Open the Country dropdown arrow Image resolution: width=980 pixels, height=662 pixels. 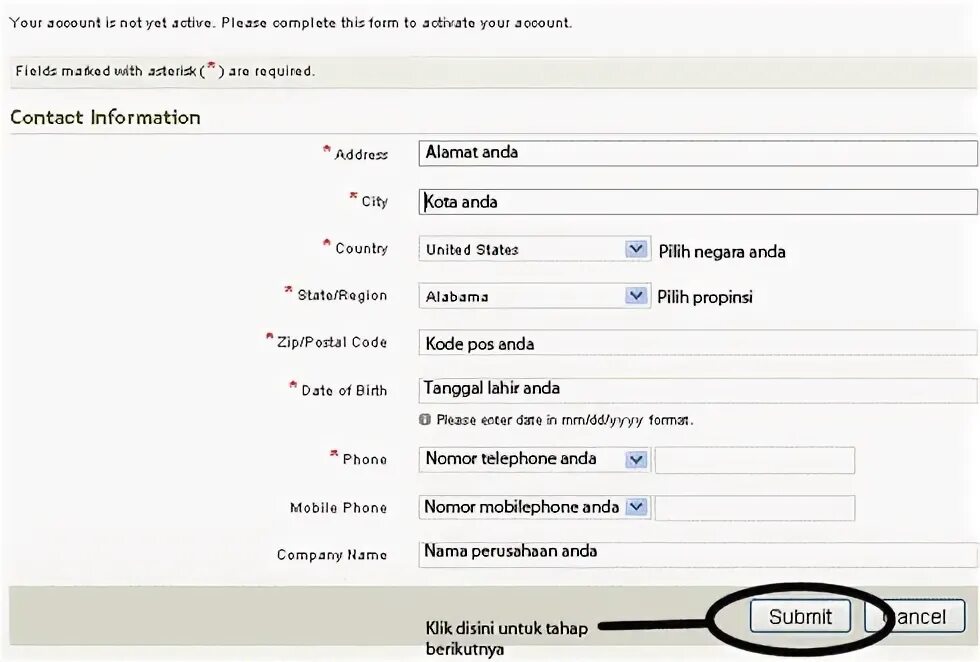634,248
